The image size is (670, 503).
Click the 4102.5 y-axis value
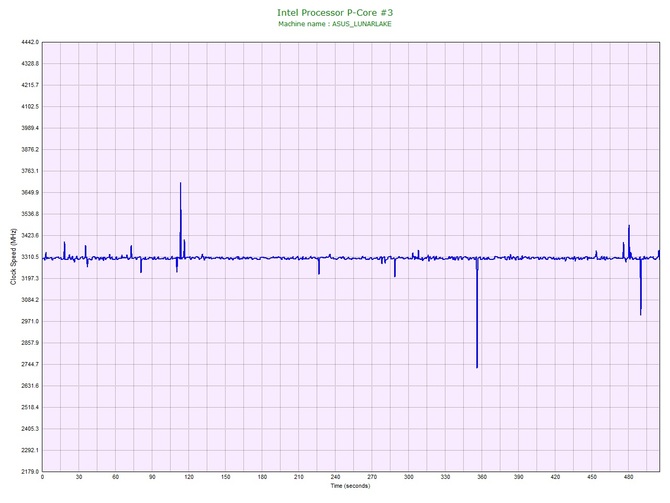[x=30, y=107]
